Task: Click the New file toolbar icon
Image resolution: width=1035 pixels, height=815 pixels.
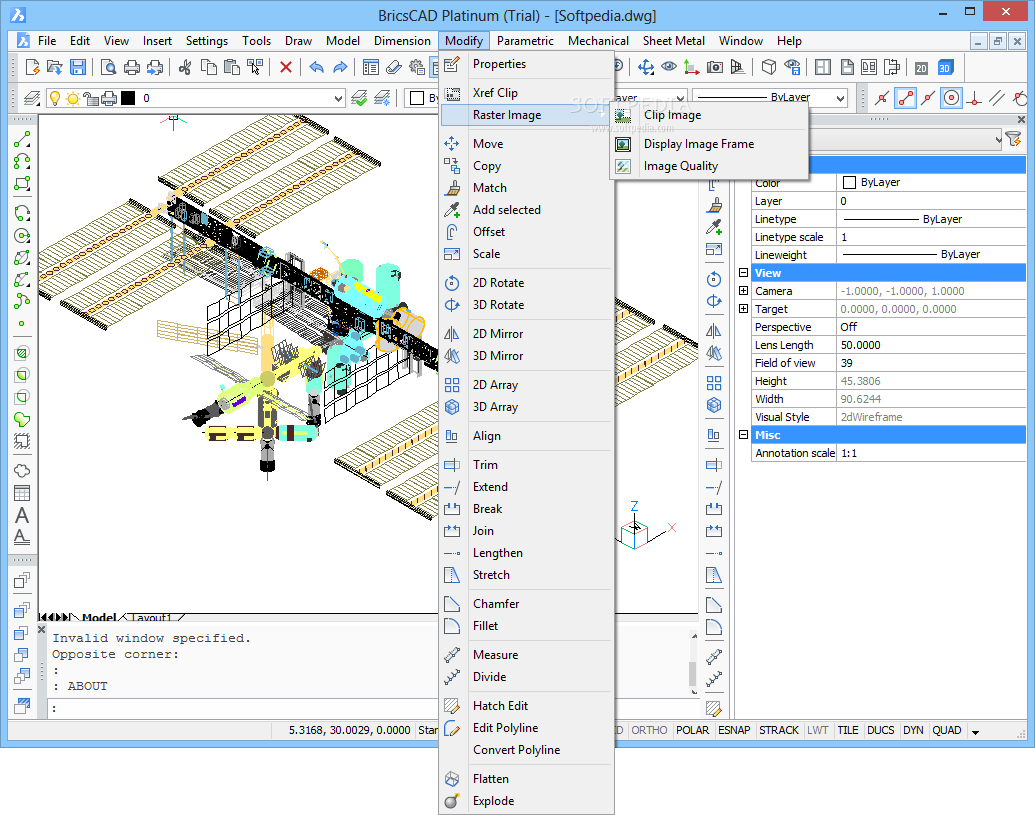Action: click(32, 67)
